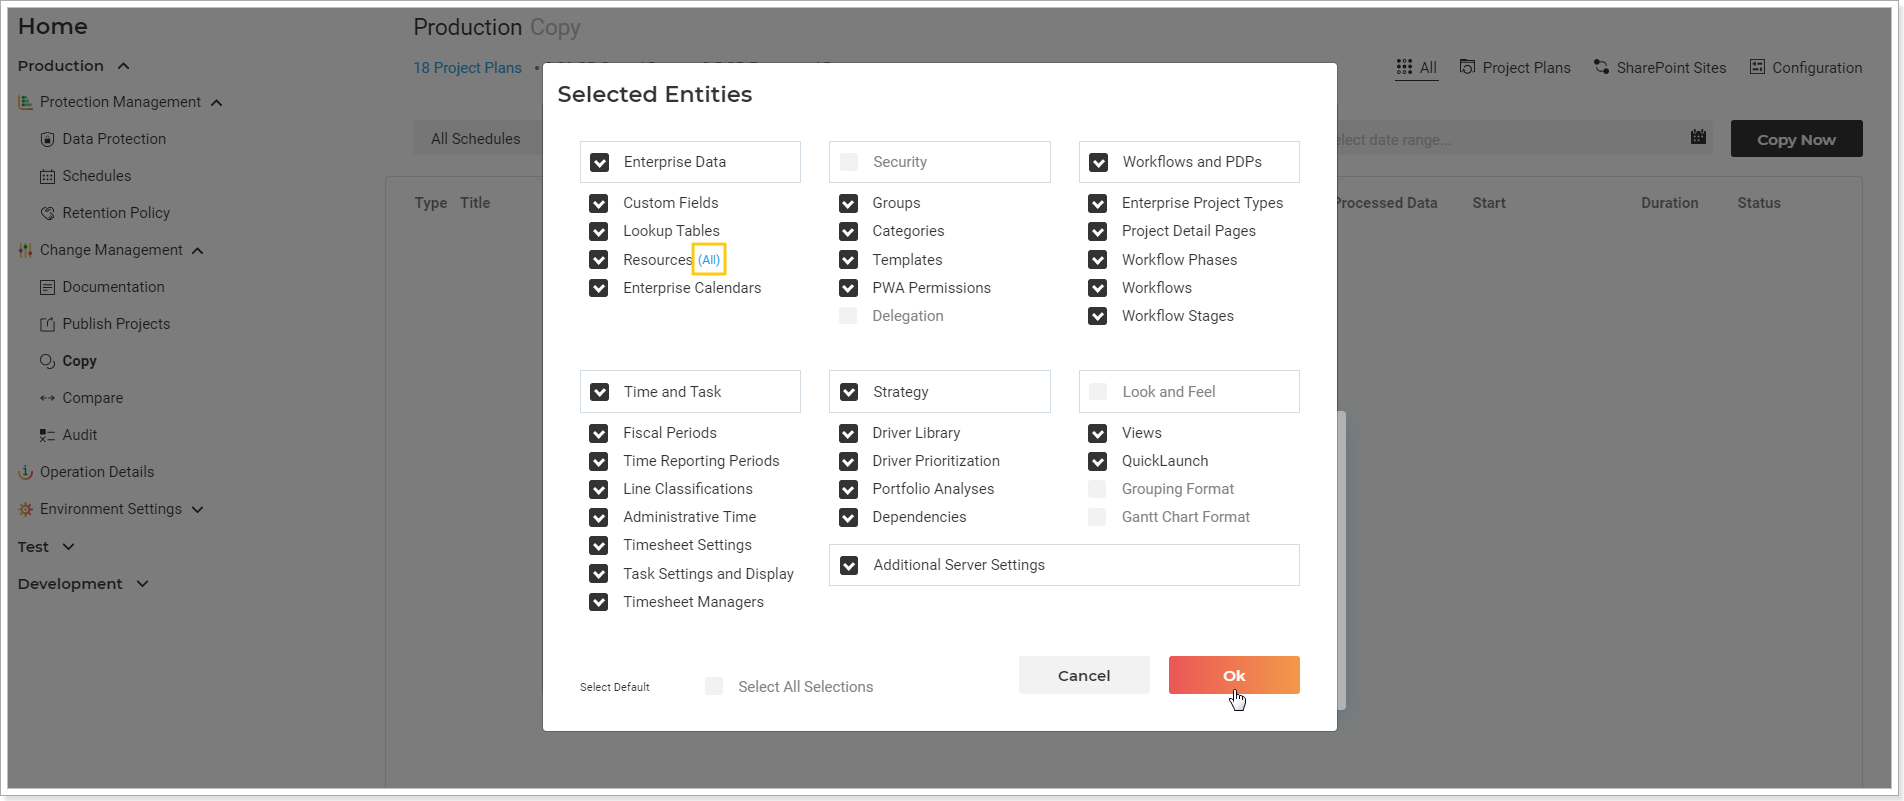1904x801 pixels.
Task: Click the Protection Management chart icon
Action: pyautogui.click(x=25, y=102)
